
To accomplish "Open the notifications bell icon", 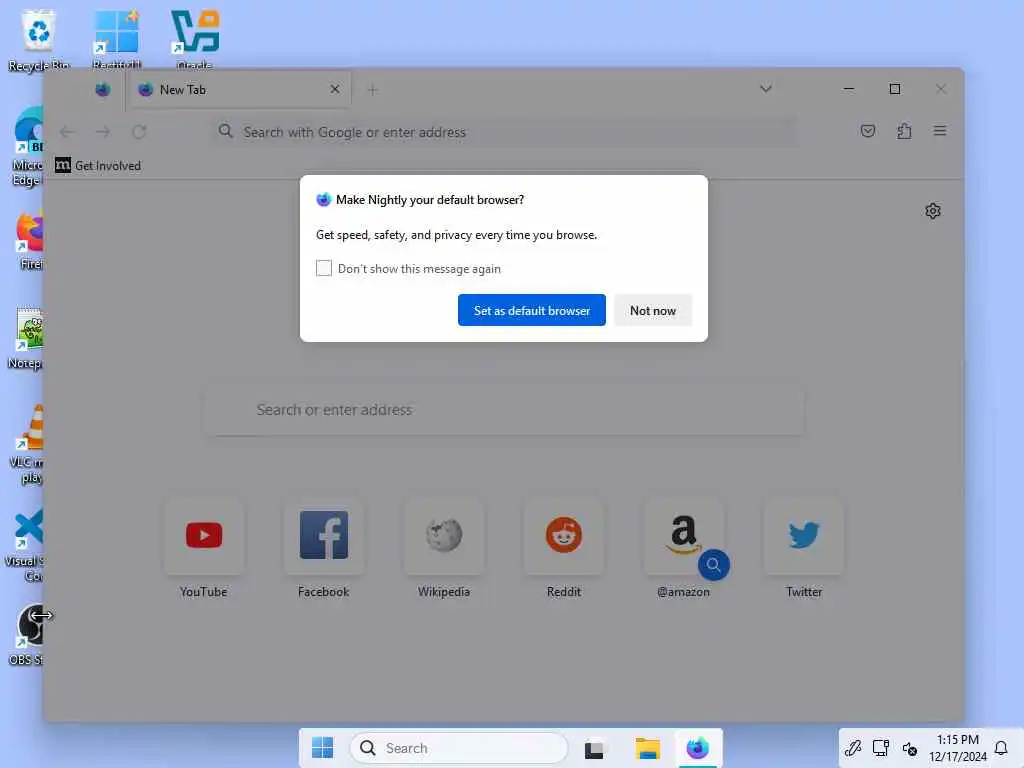I will (x=1000, y=748).
